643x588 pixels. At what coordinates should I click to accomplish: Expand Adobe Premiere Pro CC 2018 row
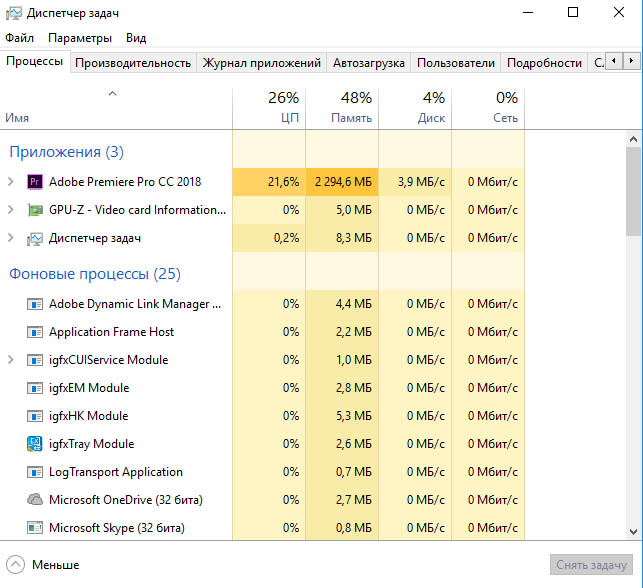11,182
